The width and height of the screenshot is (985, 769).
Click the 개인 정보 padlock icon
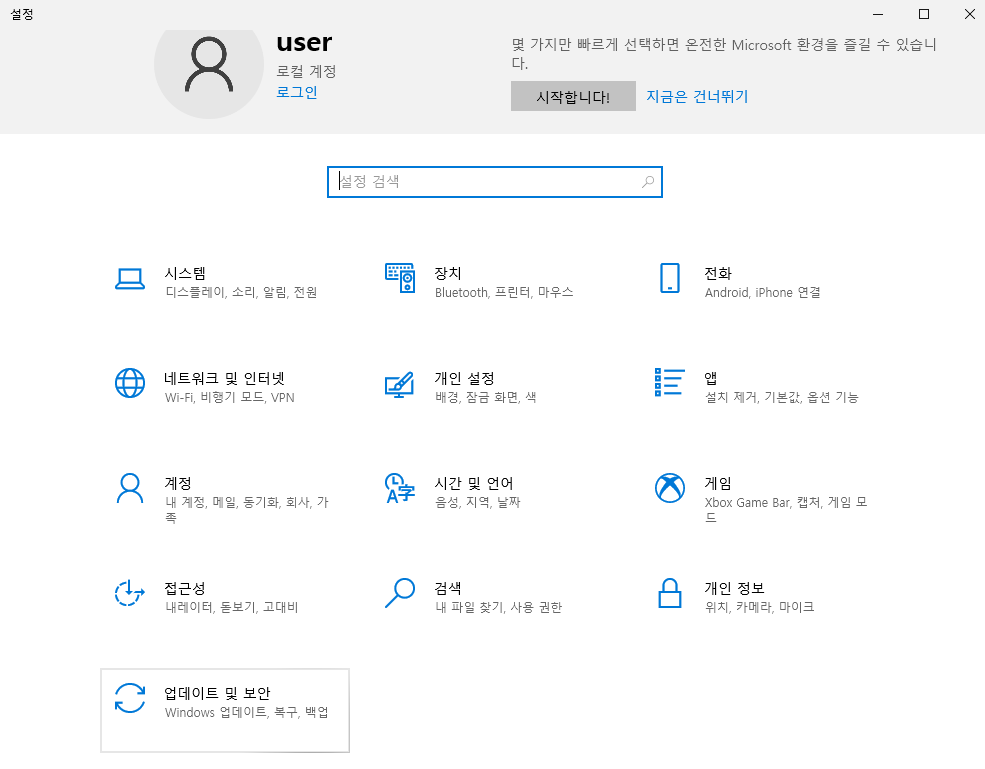click(670, 593)
